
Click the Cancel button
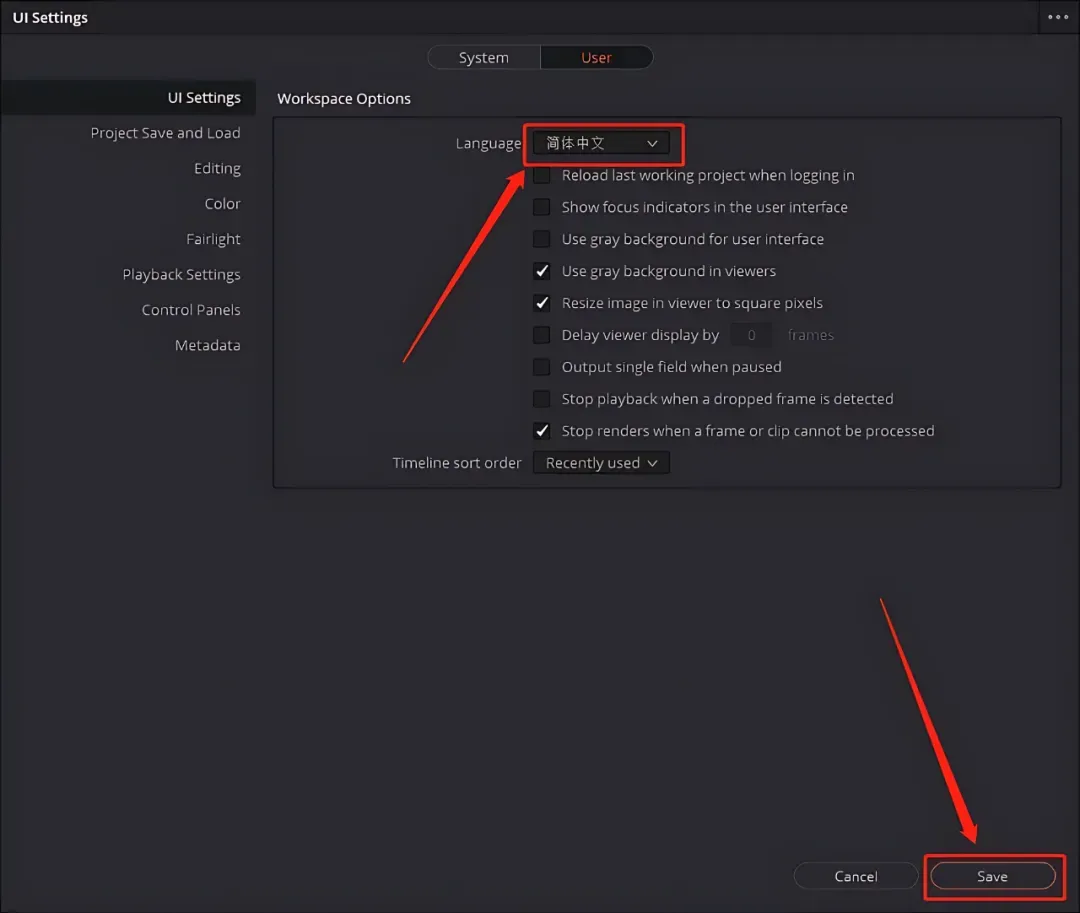click(x=856, y=876)
